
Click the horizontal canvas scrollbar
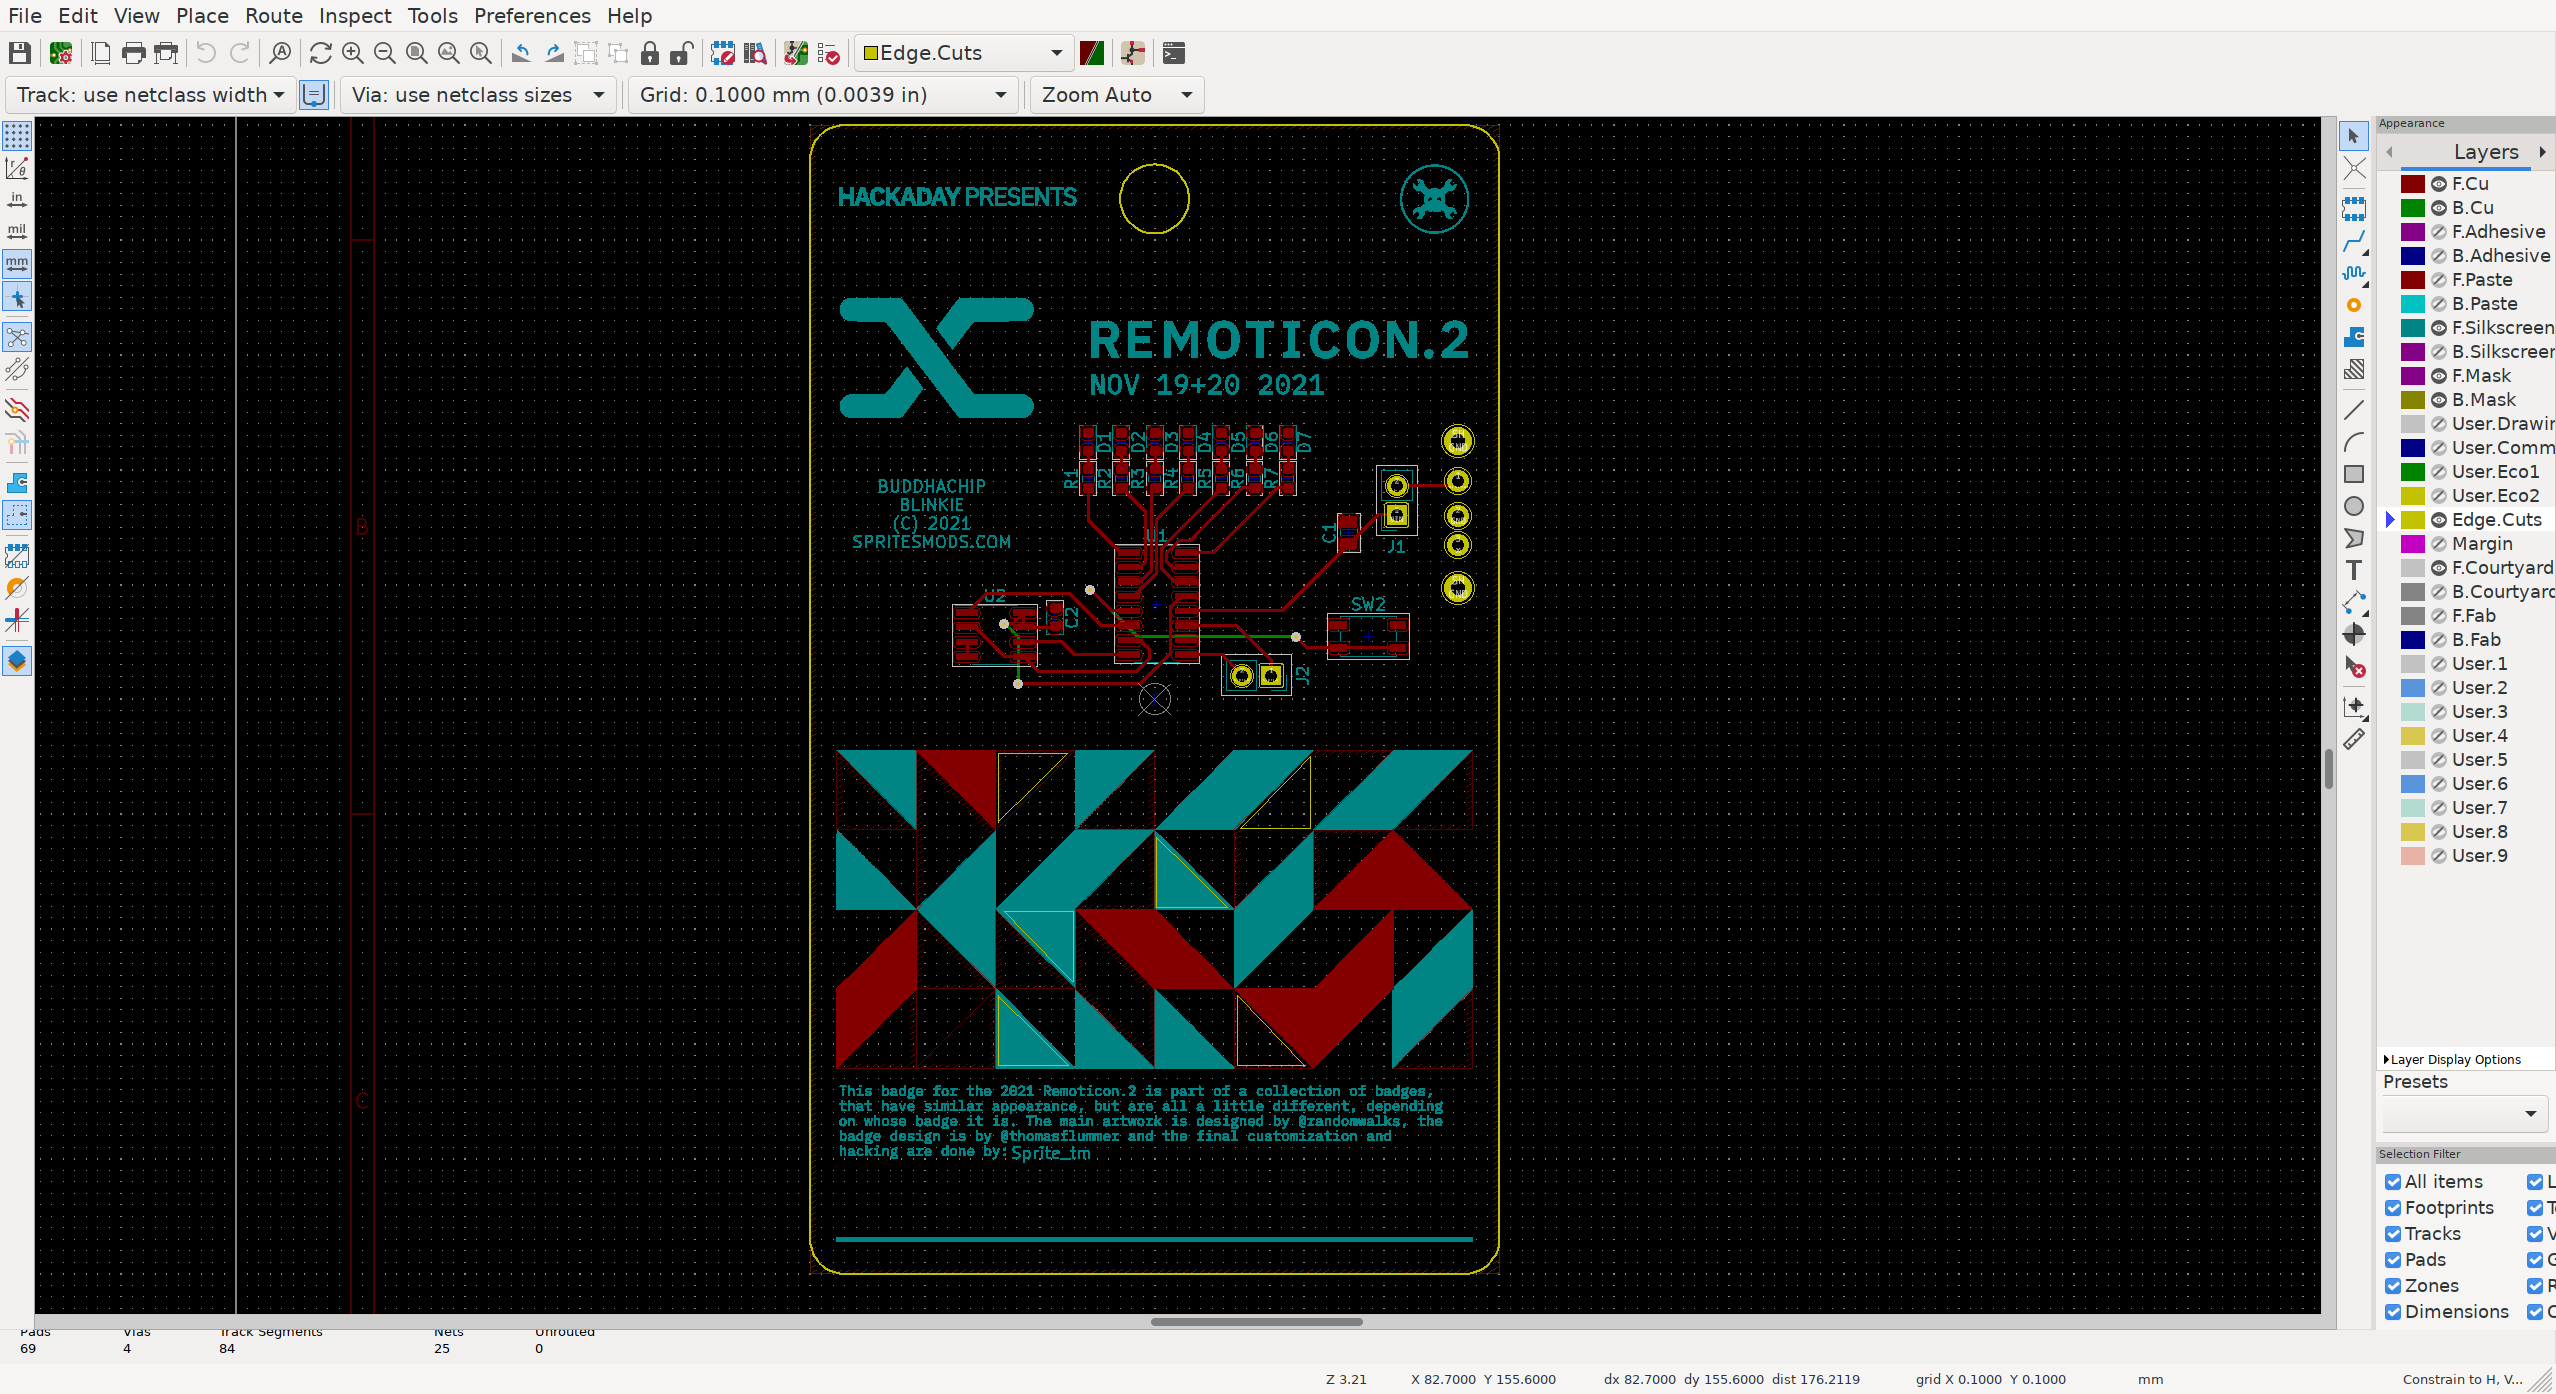click(1256, 1322)
